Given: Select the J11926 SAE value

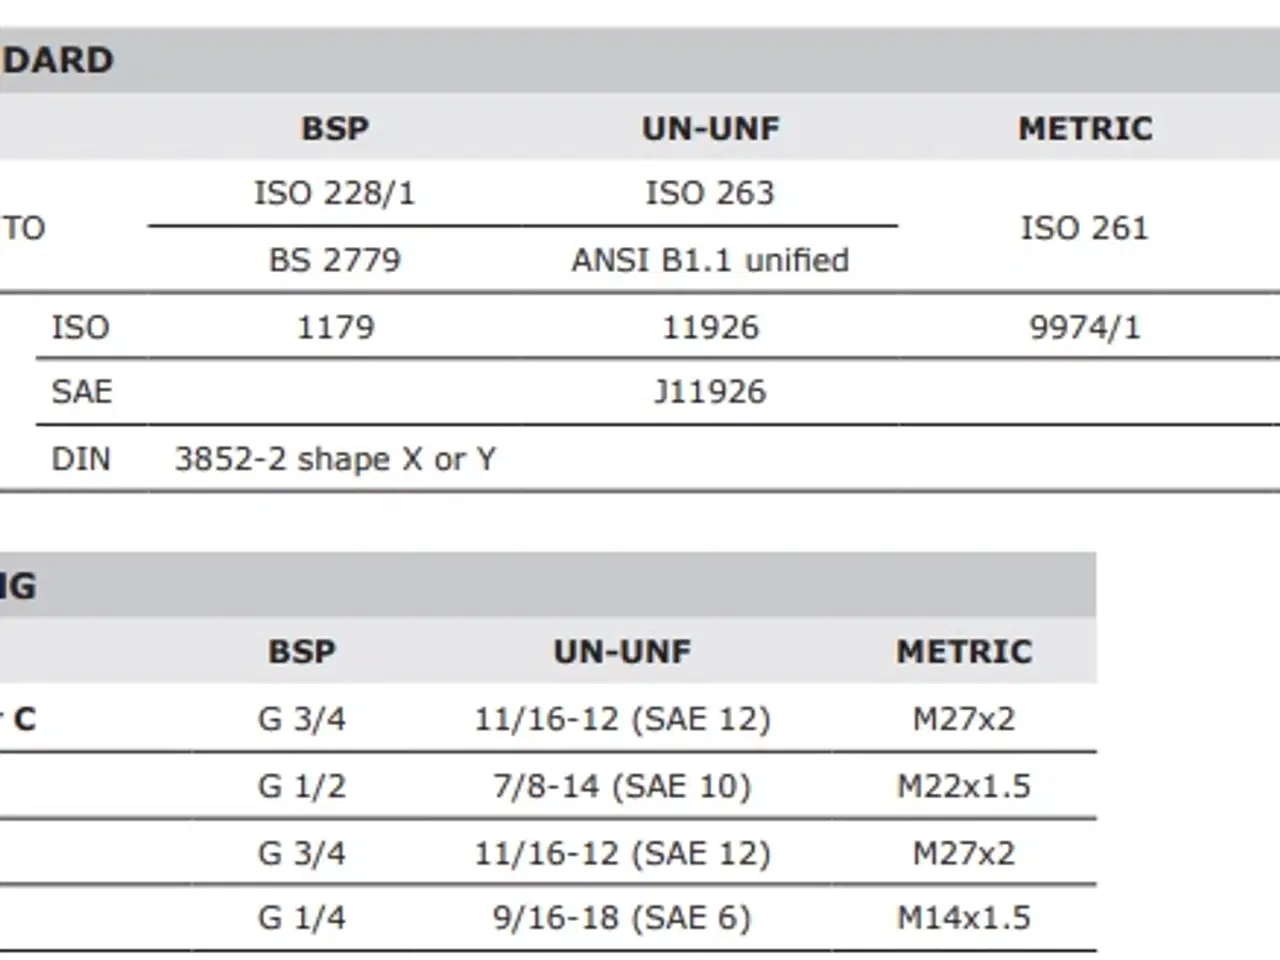Looking at the screenshot, I should pos(710,391).
